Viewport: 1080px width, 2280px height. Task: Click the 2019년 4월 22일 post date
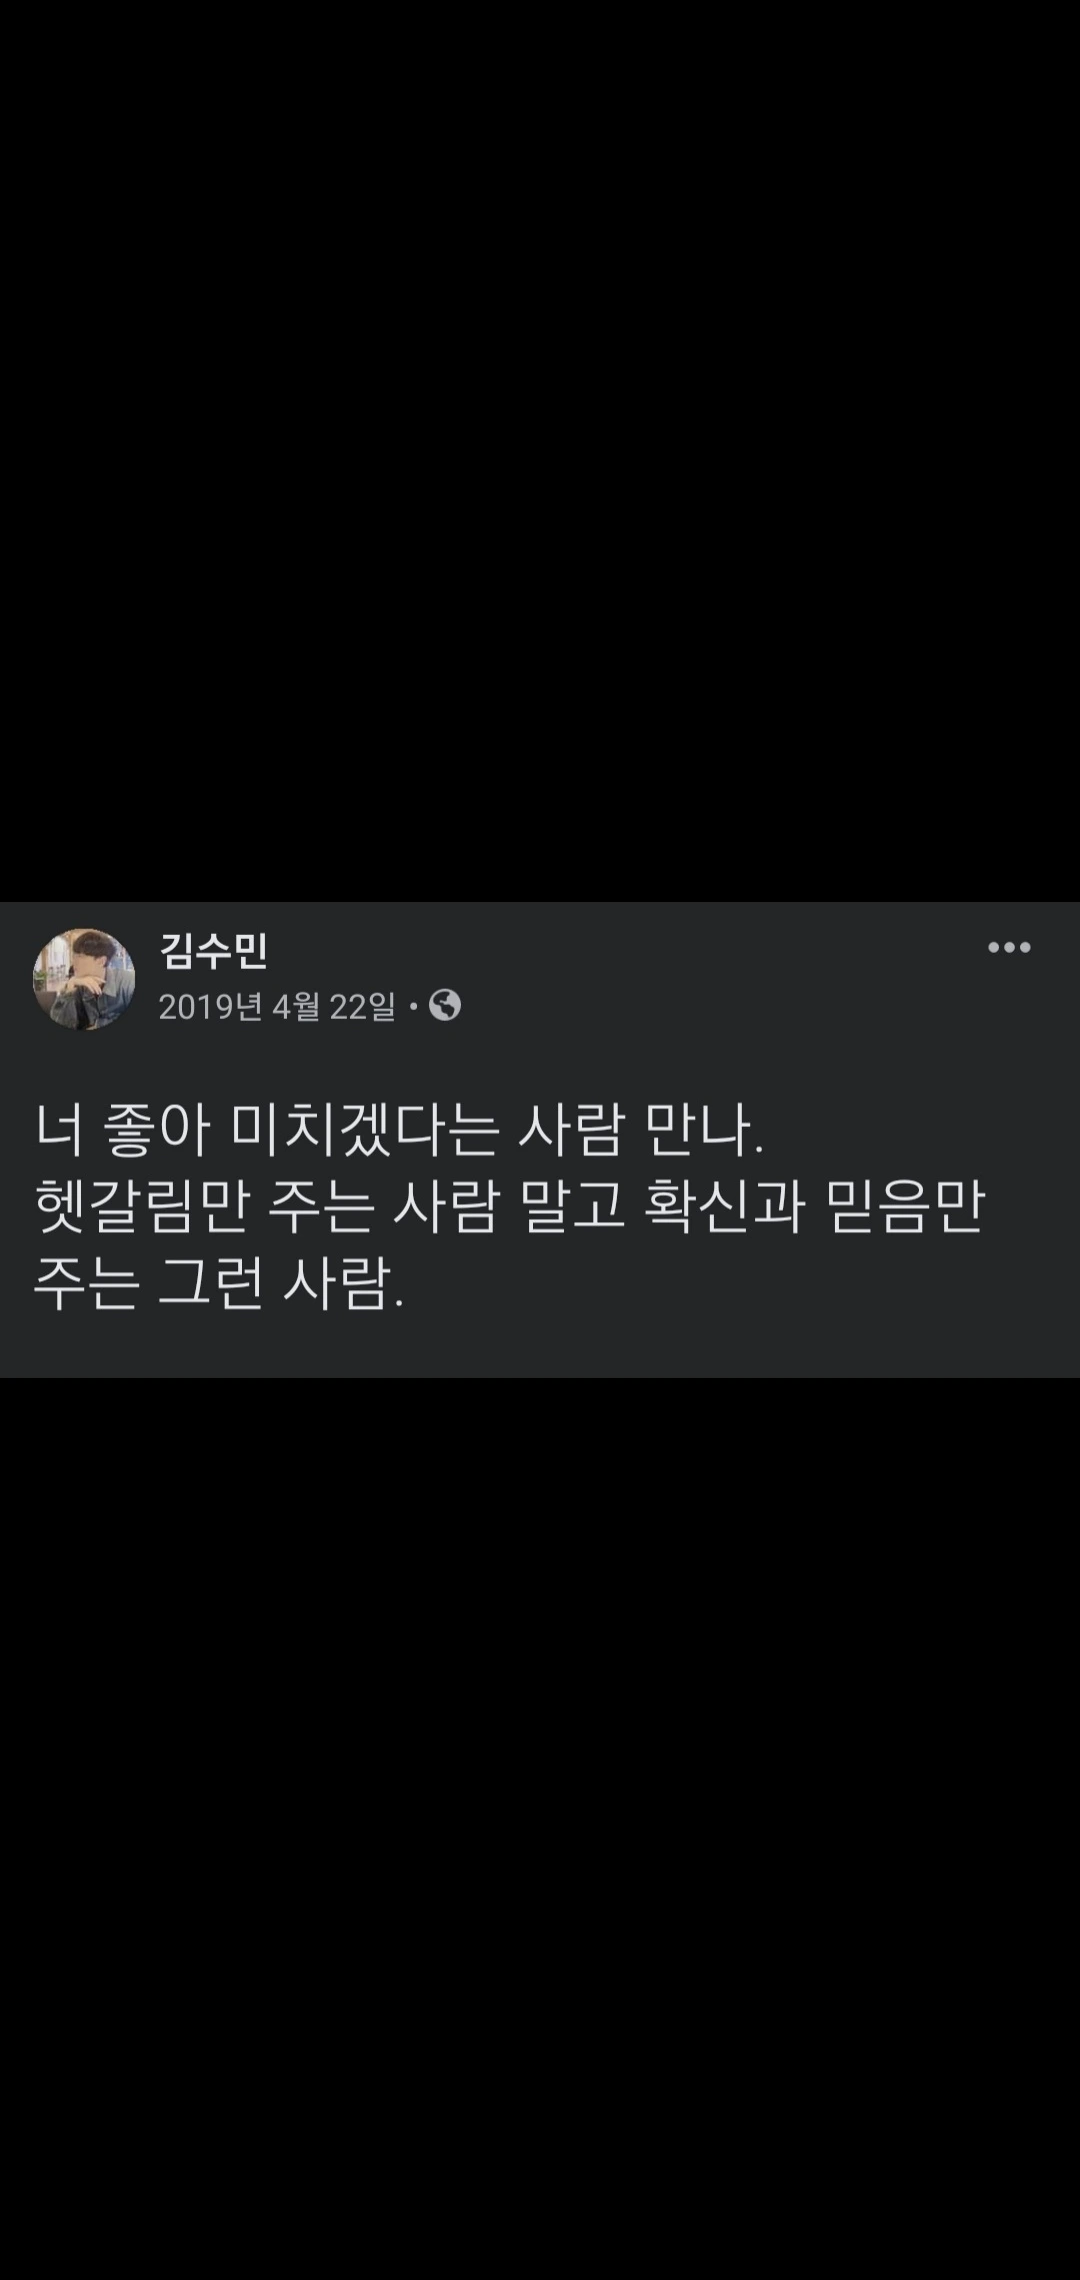(277, 1006)
